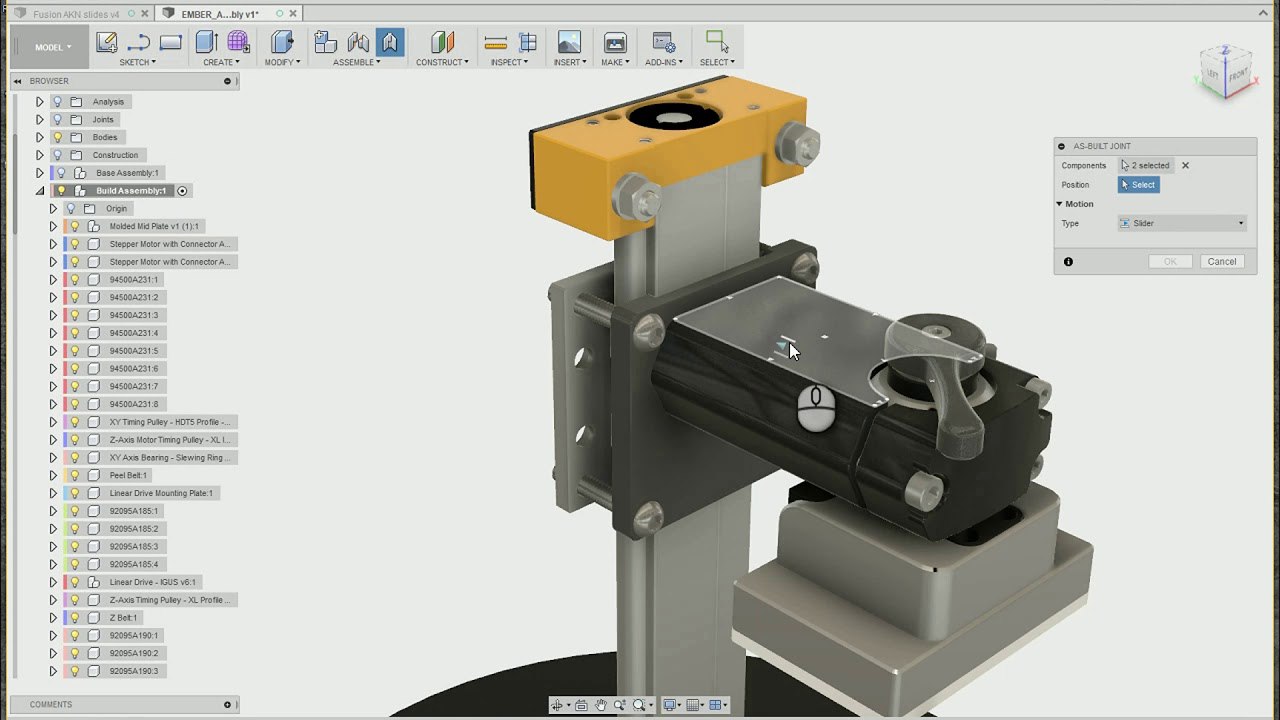Open the Create Form sculpt tool icon

click(238, 42)
